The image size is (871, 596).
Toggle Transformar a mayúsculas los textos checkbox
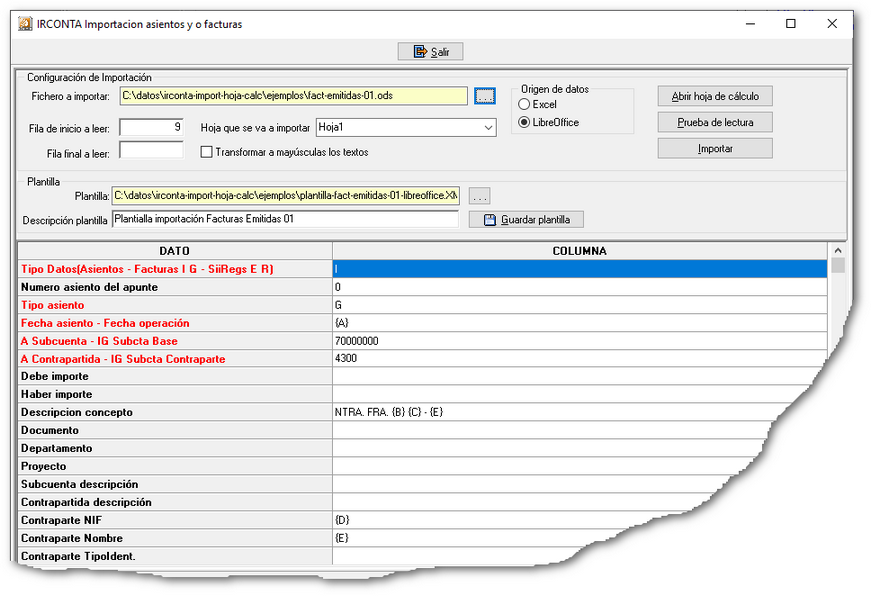click(207, 152)
